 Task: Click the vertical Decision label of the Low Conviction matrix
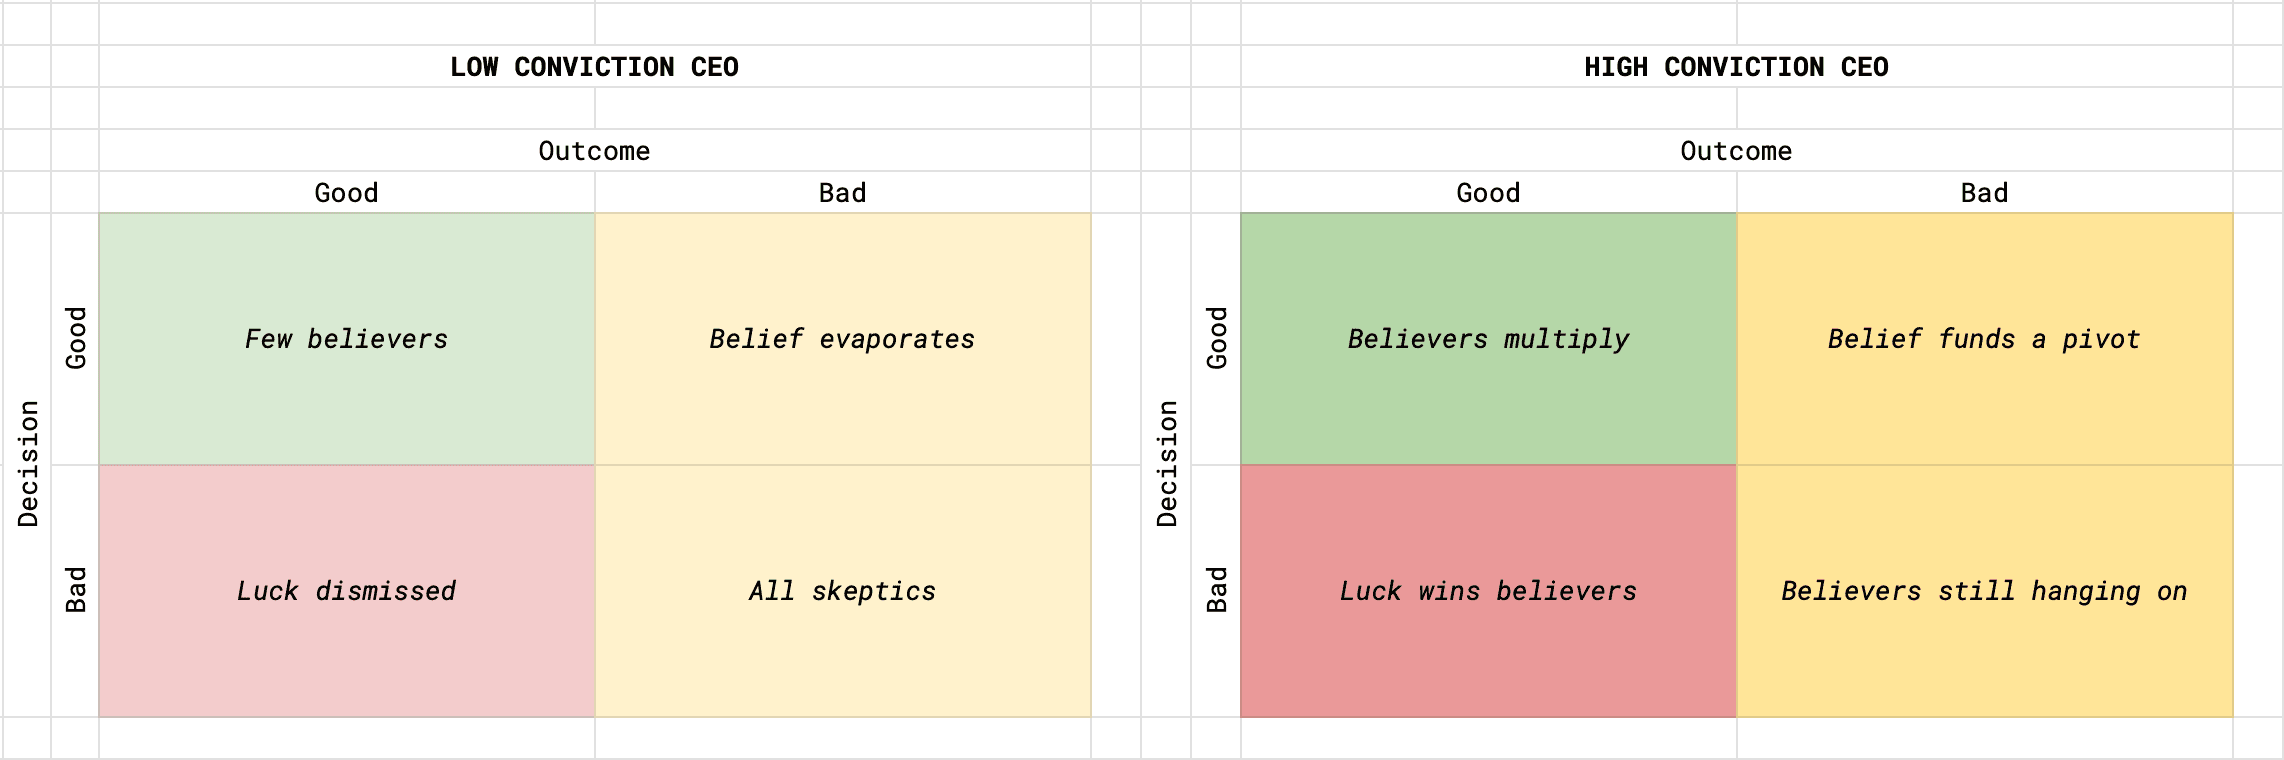coord(28,464)
